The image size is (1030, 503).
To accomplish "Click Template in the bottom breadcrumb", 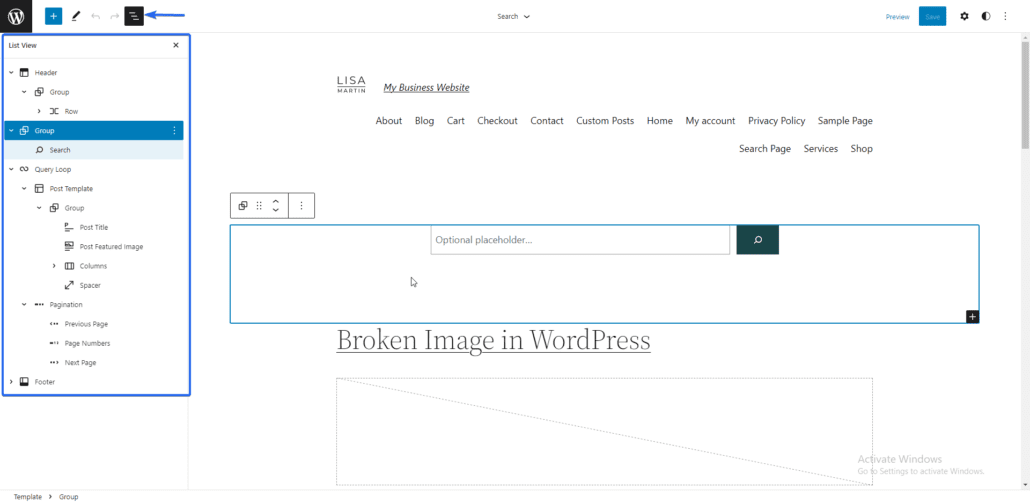I will click(28, 497).
